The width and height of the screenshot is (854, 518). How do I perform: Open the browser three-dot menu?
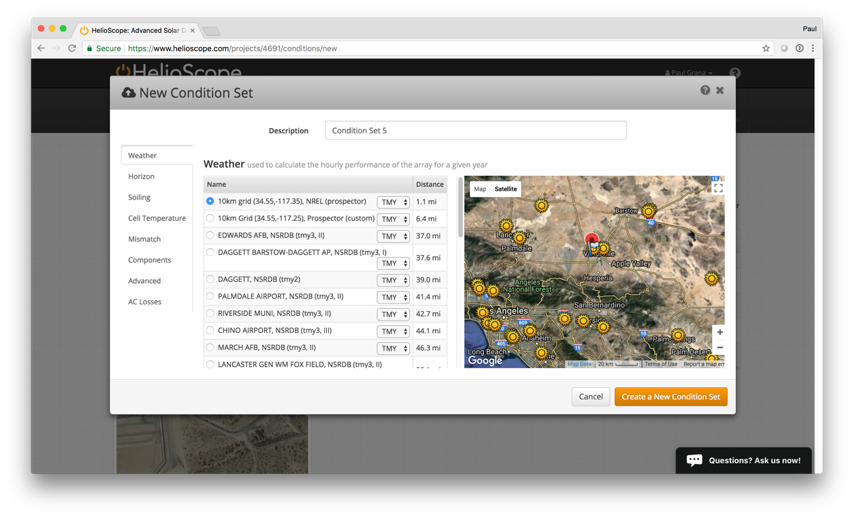813,48
